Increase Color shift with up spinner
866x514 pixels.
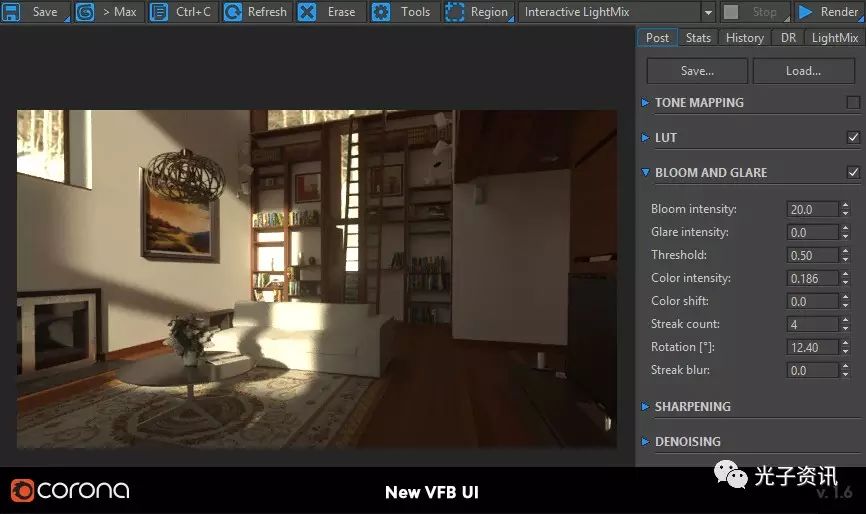[x=845, y=298]
